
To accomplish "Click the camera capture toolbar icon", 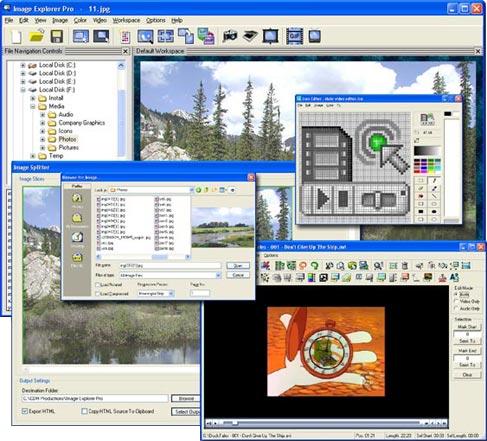I will click(x=230, y=36).
